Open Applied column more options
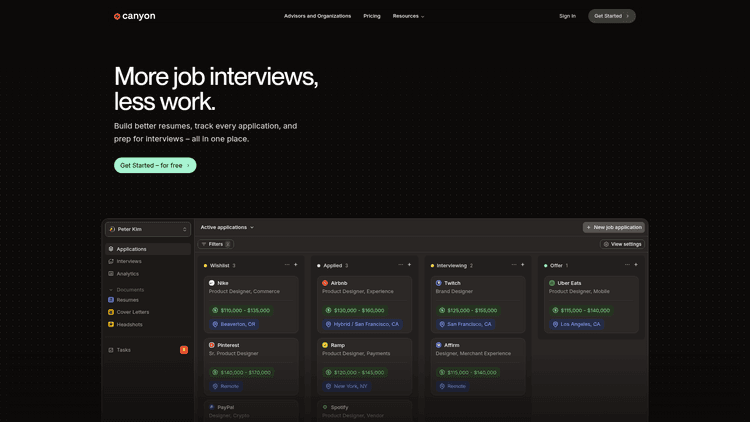Viewport: 750px width, 422px height. 401,265
